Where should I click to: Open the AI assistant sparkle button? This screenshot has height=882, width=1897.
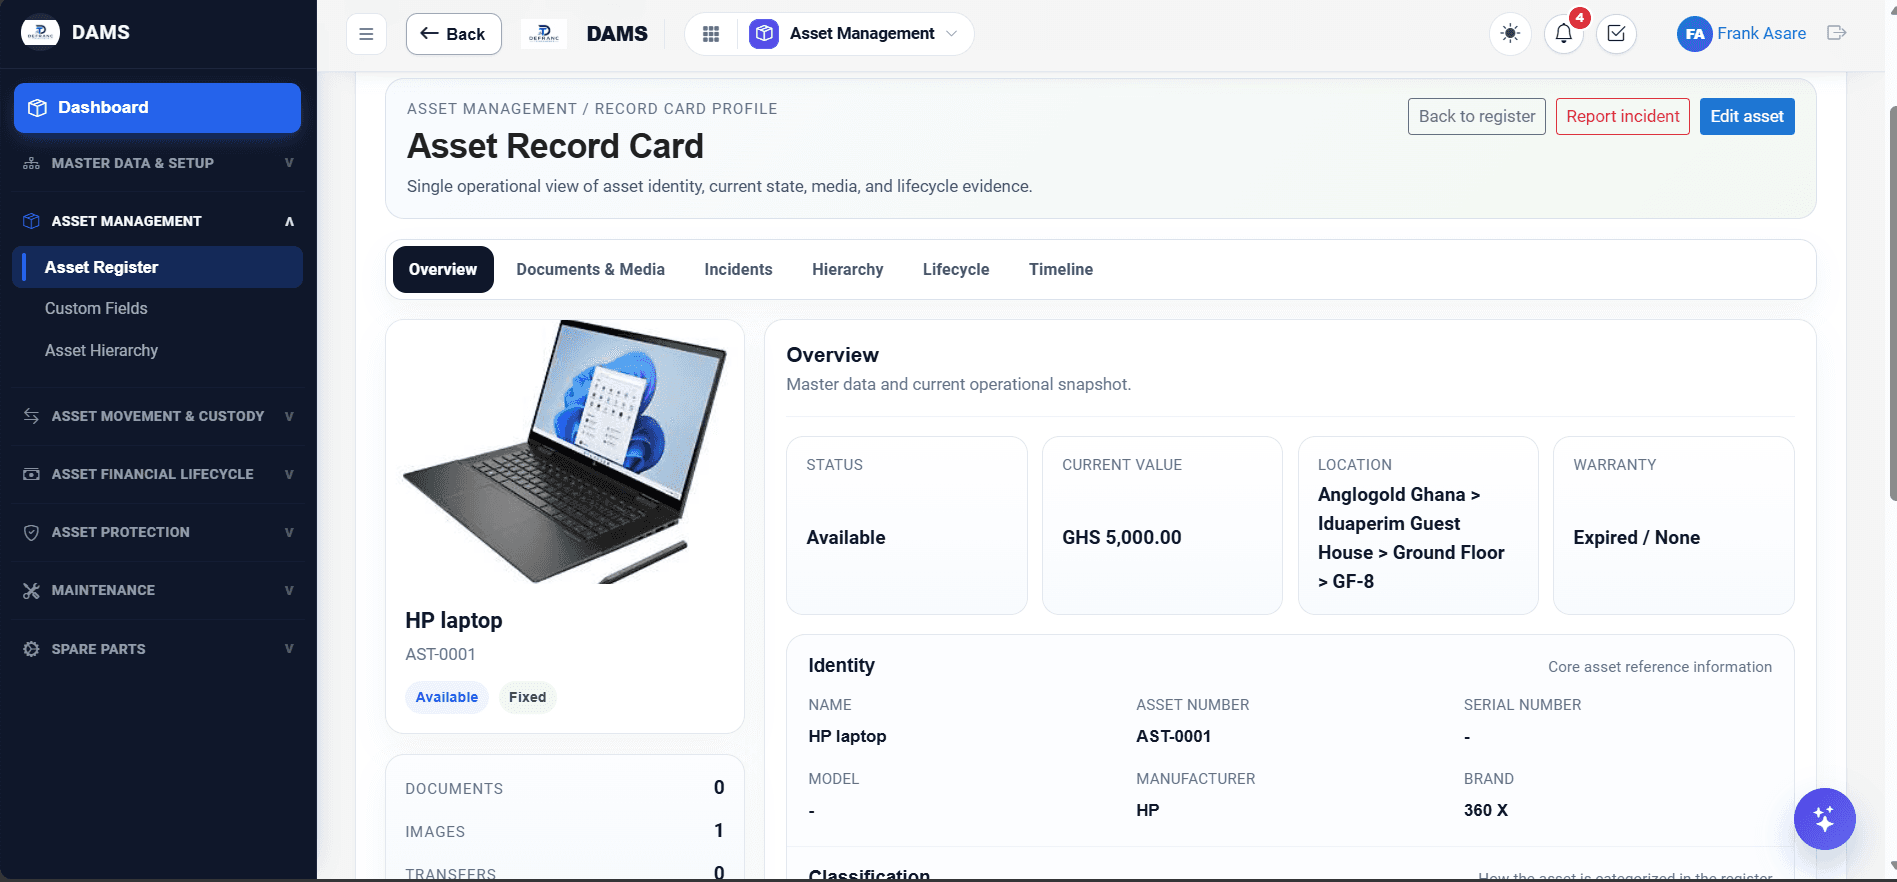tap(1824, 819)
